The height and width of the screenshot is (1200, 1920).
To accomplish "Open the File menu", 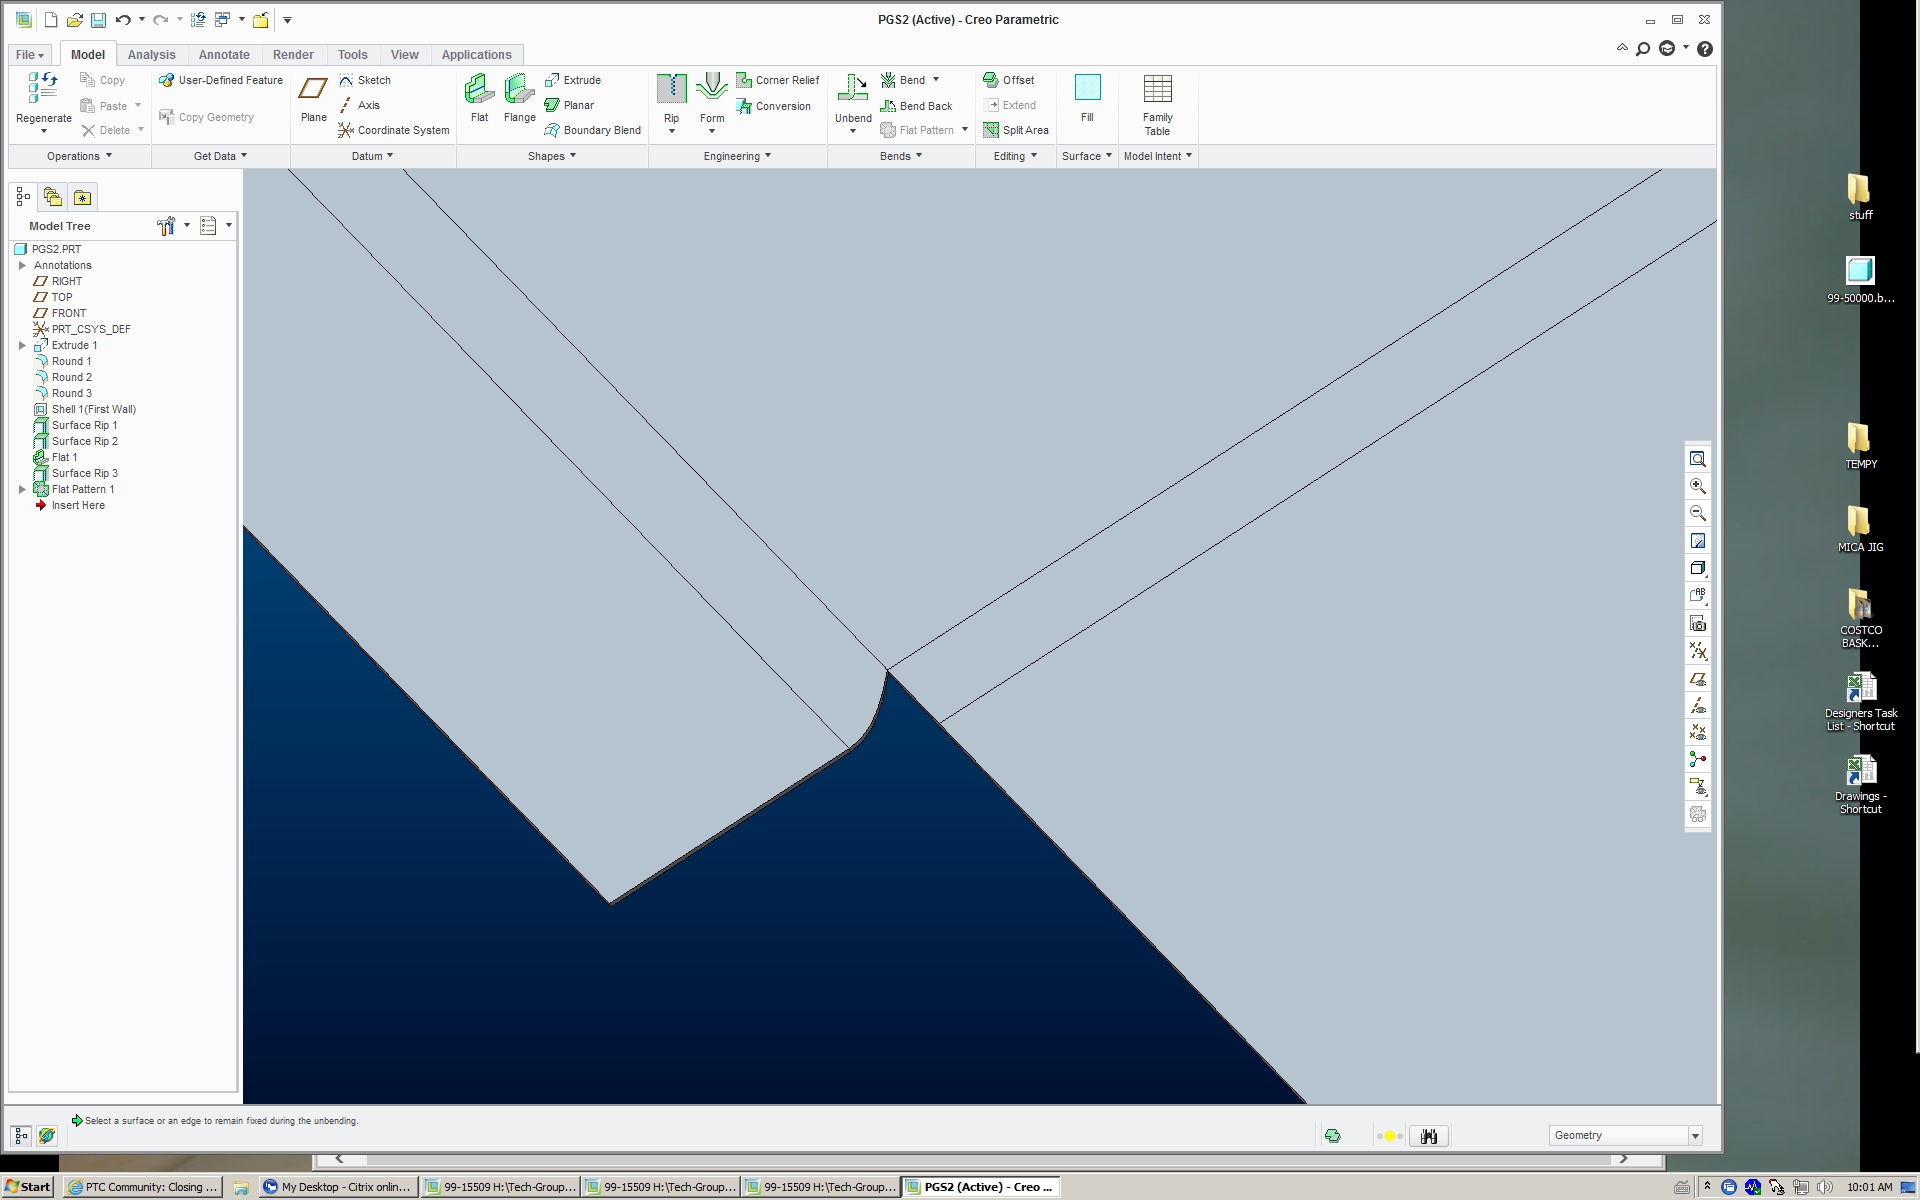I will tap(29, 55).
